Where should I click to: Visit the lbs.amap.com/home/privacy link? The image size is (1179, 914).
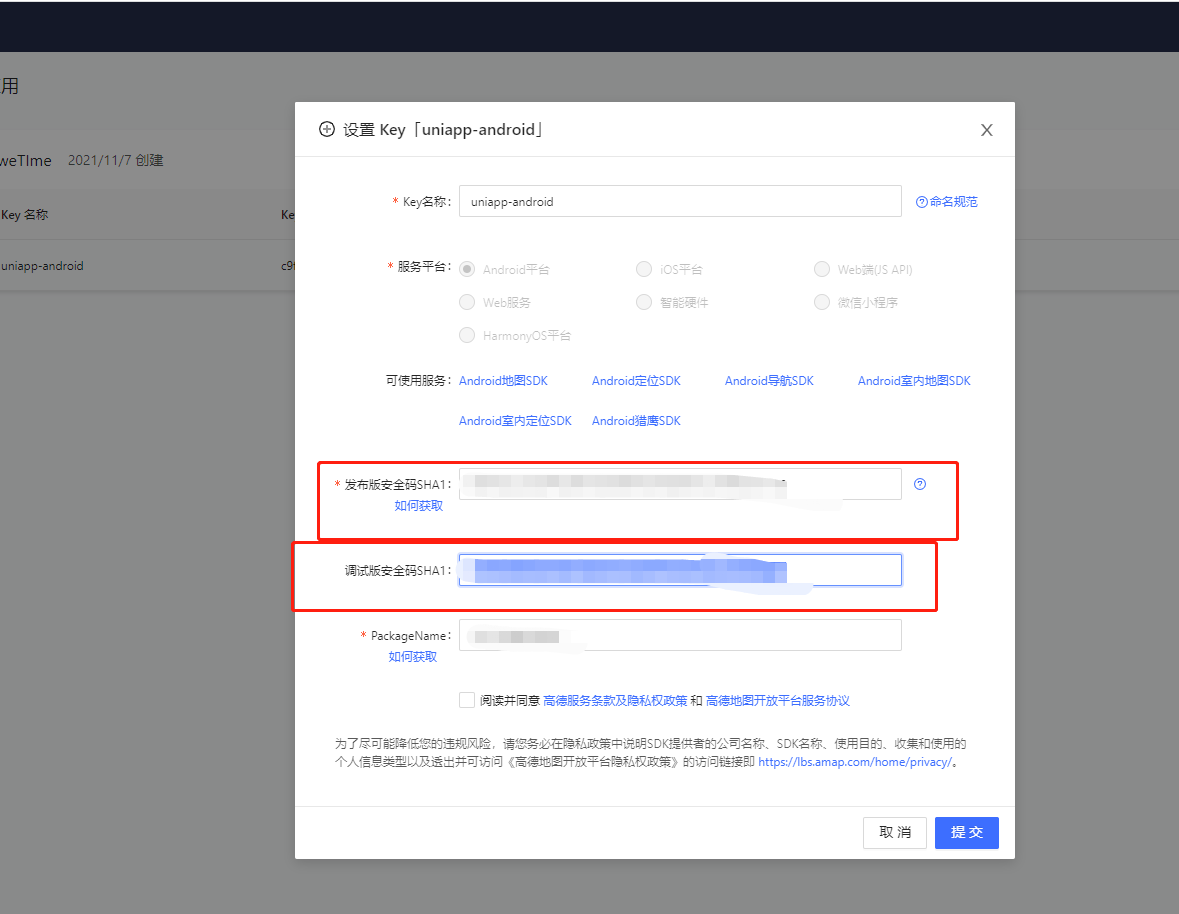pos(855,762)
